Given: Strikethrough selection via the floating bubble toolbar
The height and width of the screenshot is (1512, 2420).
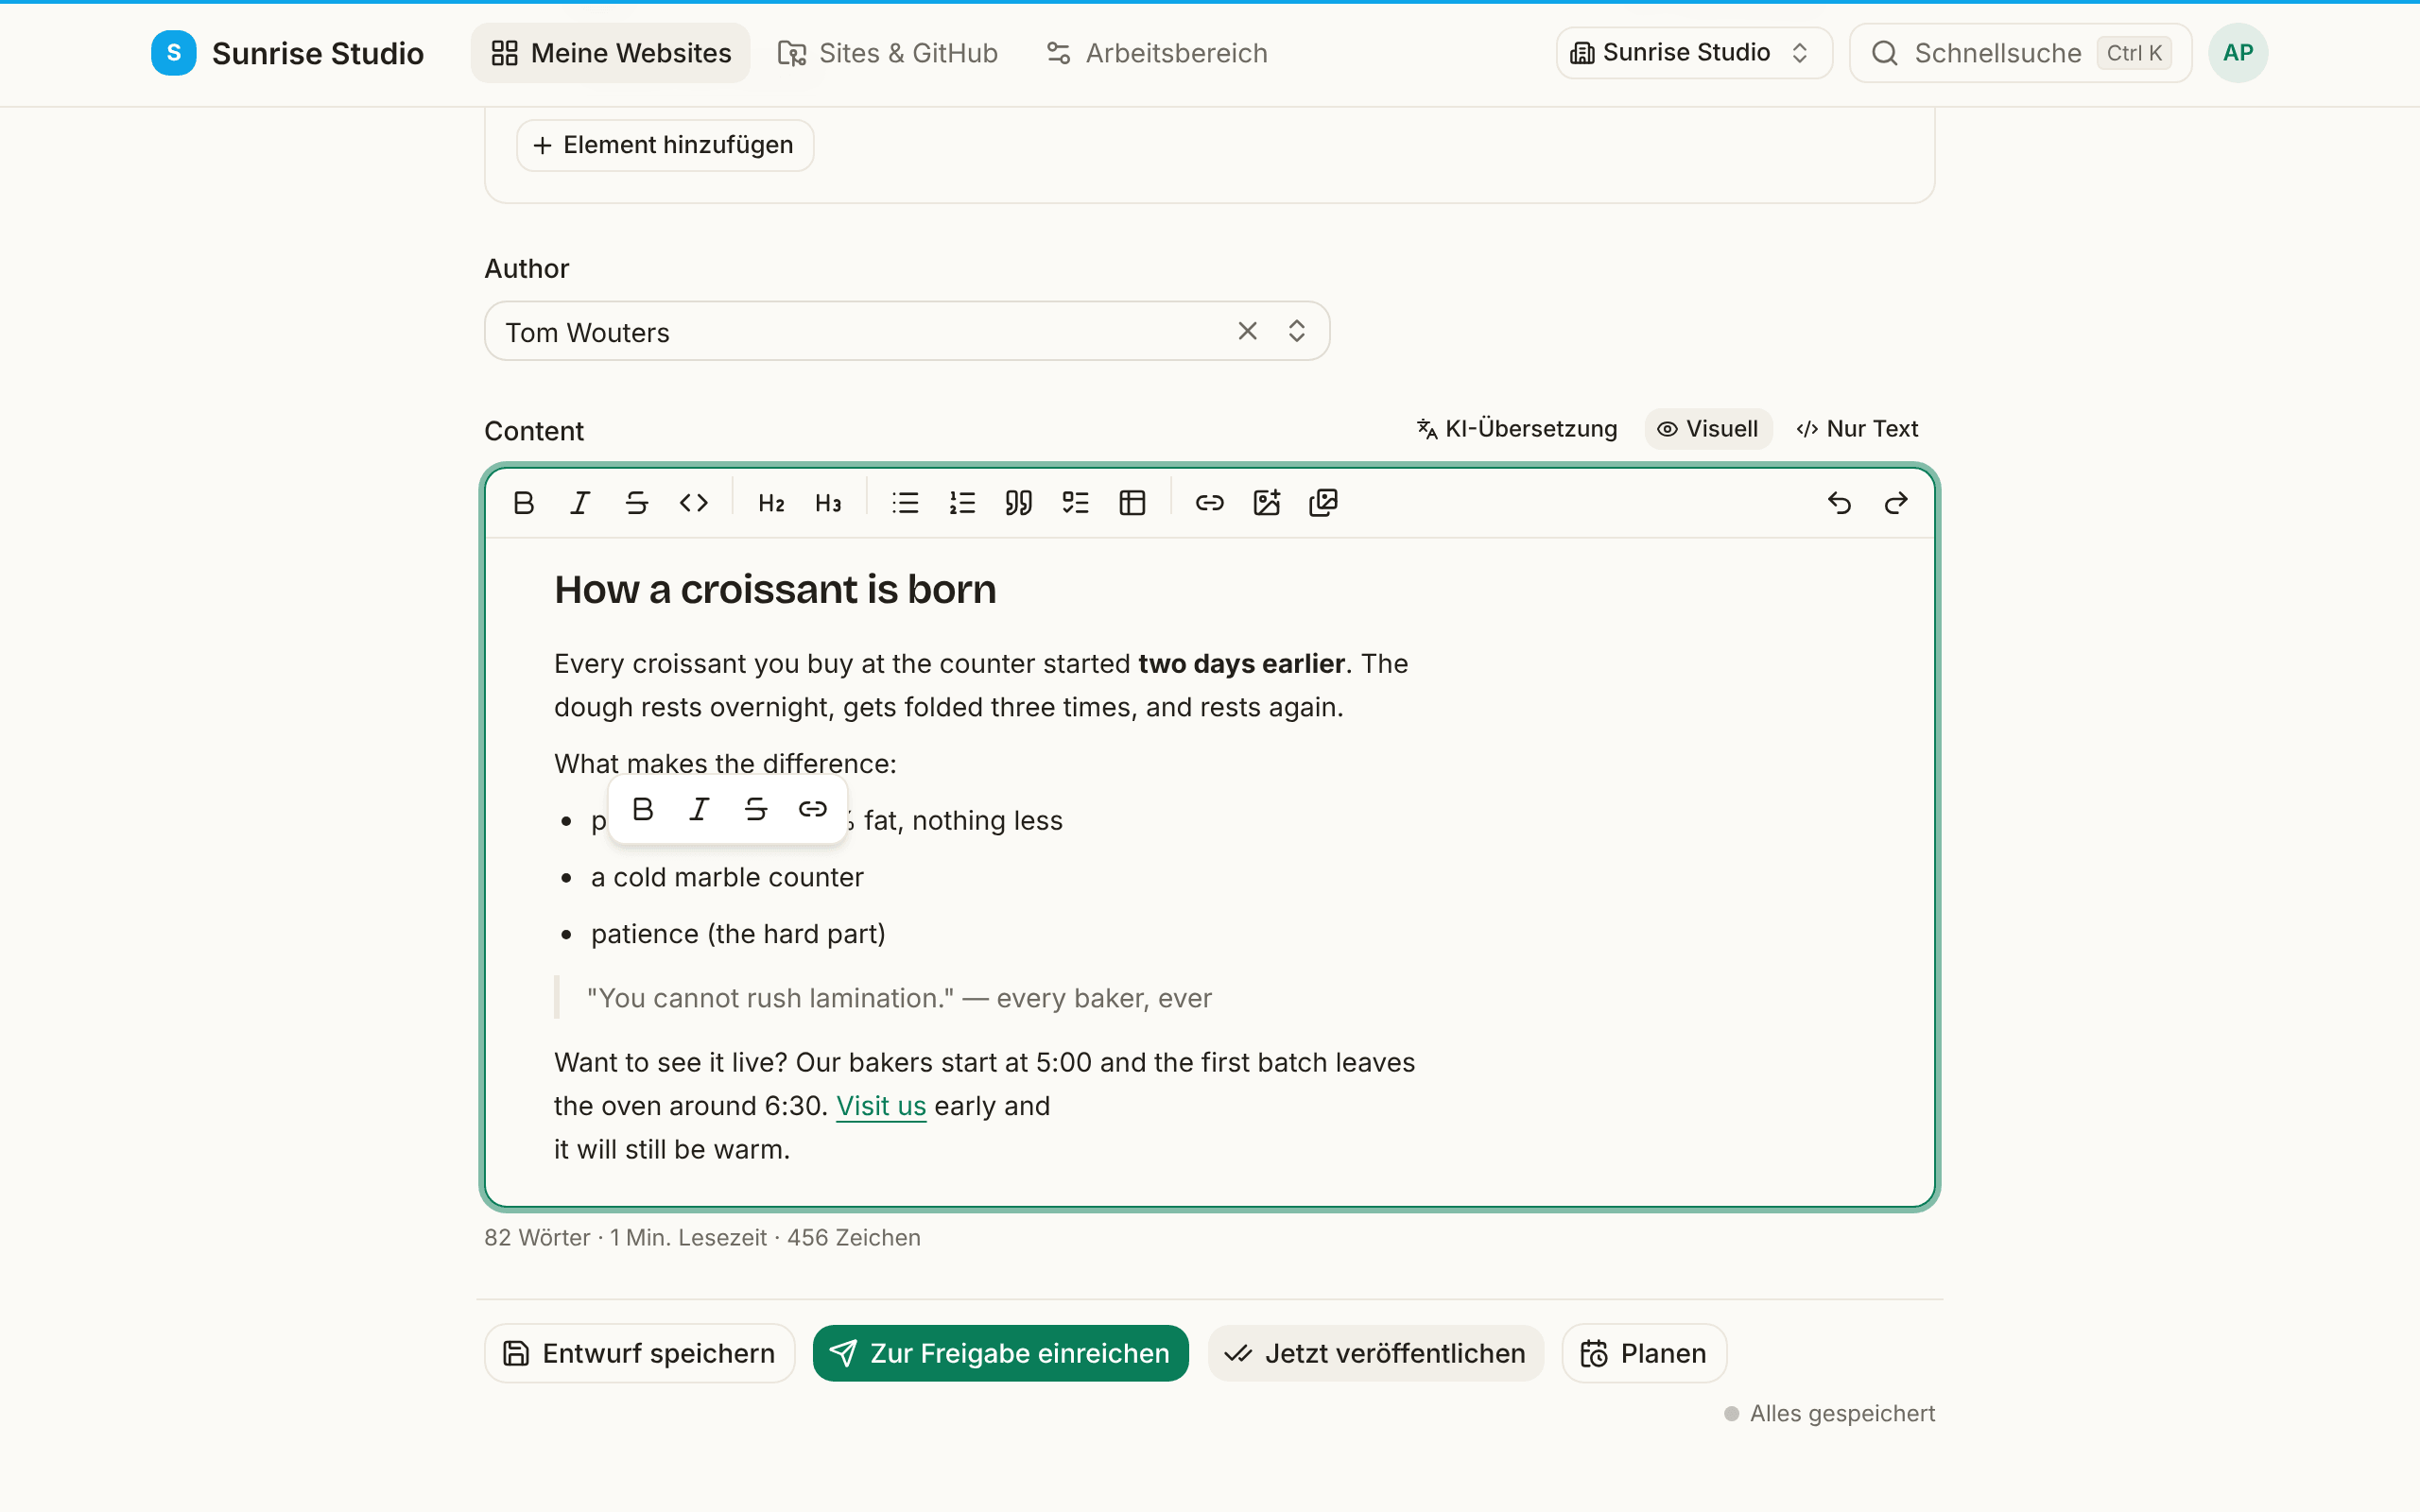Looking at the screenshot, I should point(756,809).
